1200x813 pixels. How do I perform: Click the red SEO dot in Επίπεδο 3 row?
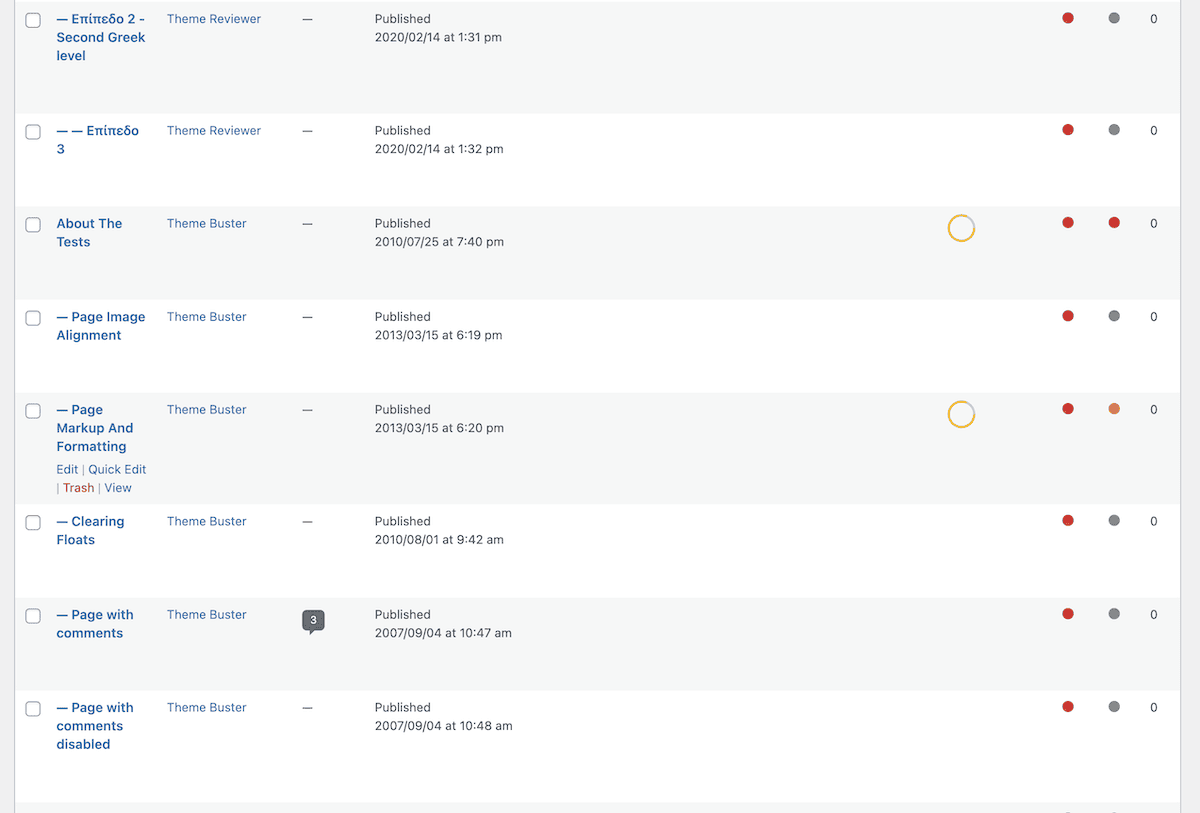[1068, 130]
